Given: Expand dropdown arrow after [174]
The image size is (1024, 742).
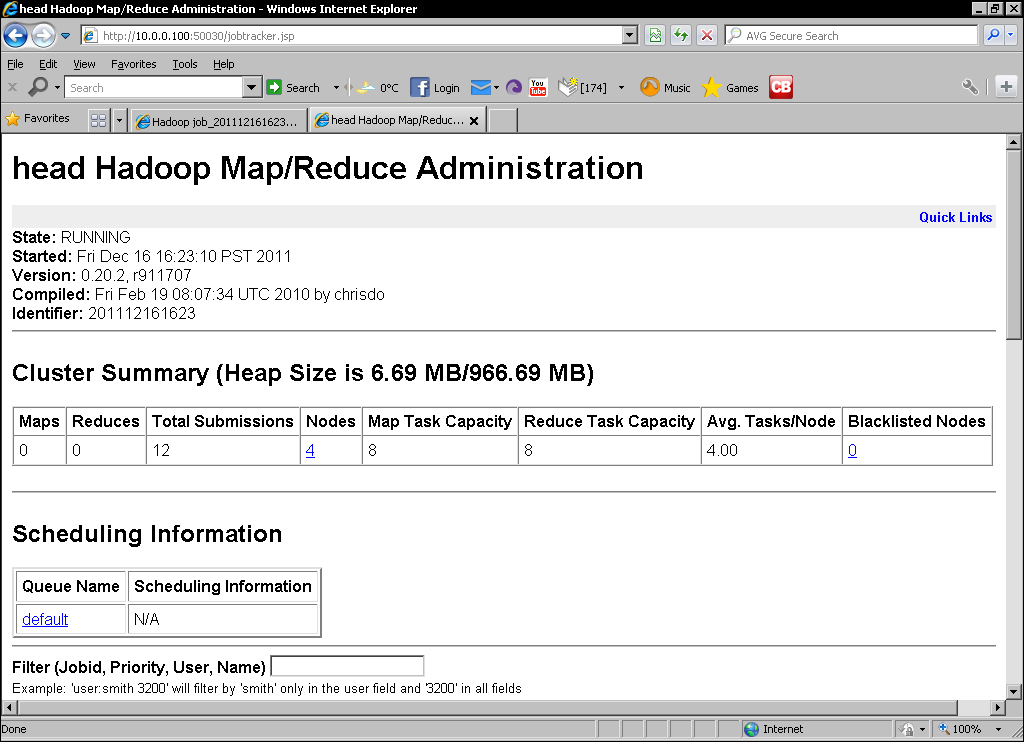Looking at the screenshot, I should (x=621, y=88).
